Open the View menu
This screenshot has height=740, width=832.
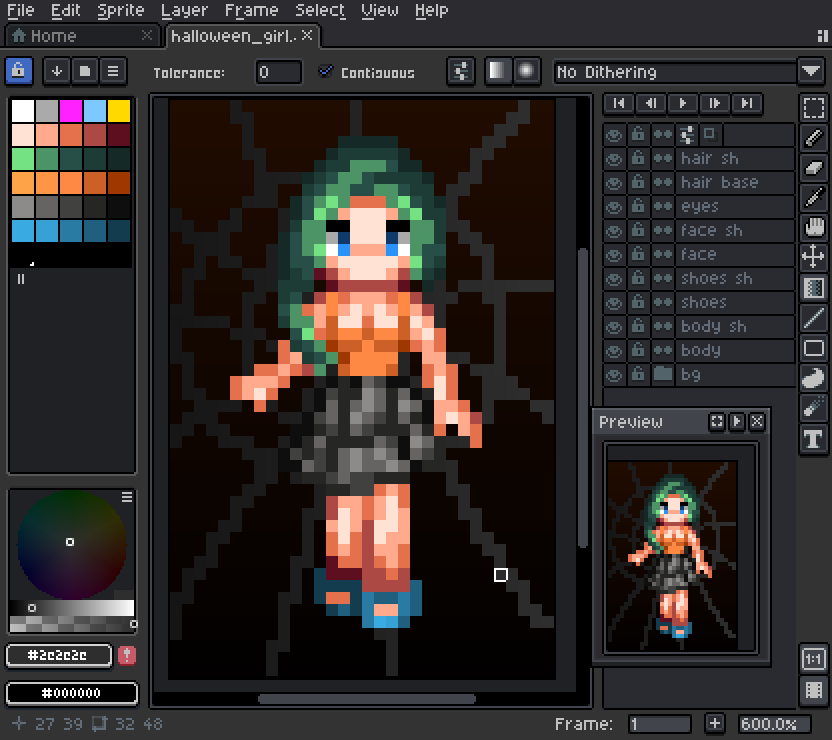tap(380, 10)
